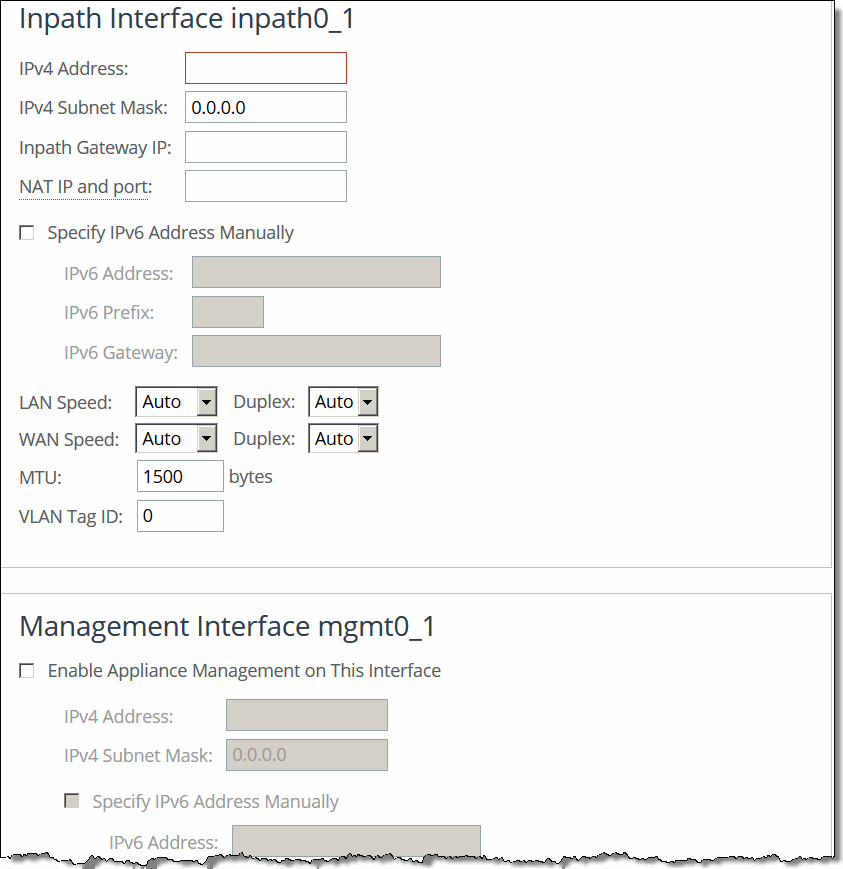Enable Appliance Management on mgmt0_1 interface
The height and width of the screenshot is (869, 843).
26,670
